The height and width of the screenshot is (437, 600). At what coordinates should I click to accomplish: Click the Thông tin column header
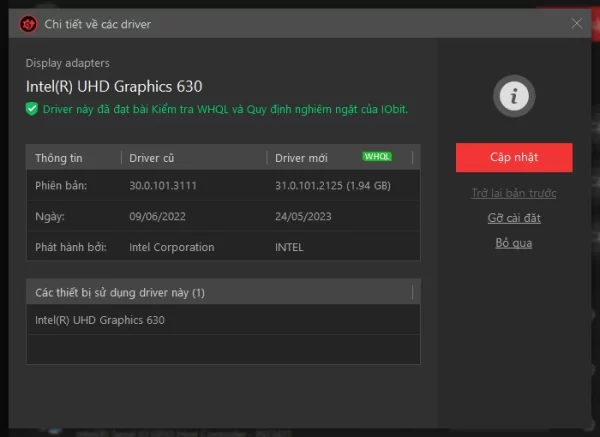(x=59, y=158)
